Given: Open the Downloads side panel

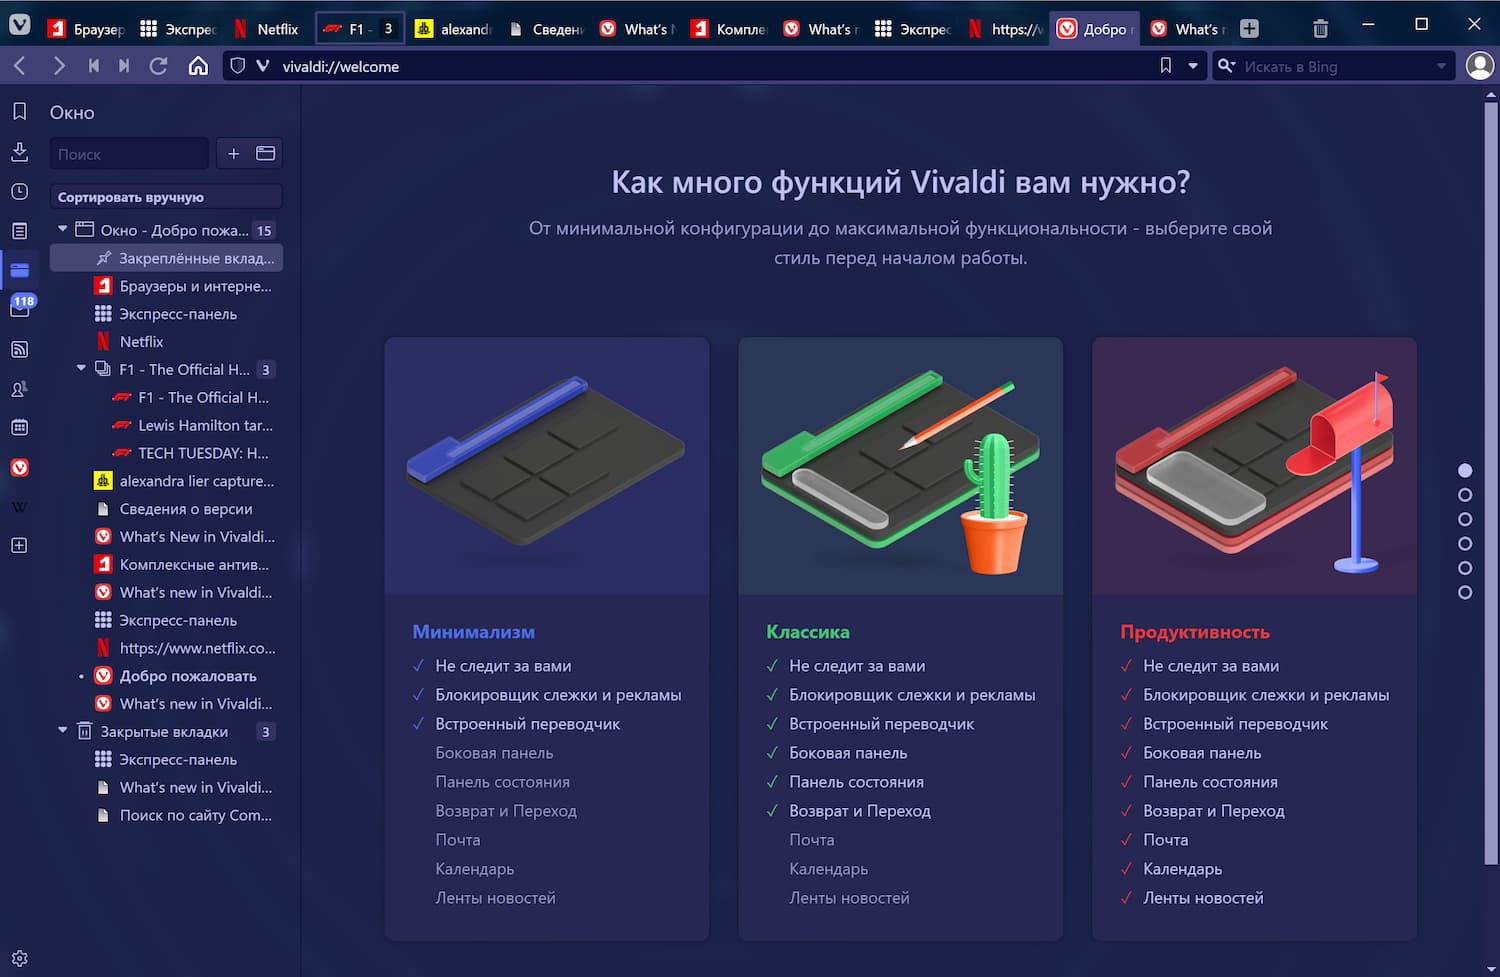Looking at the screenshot, I should pos(19,151).
